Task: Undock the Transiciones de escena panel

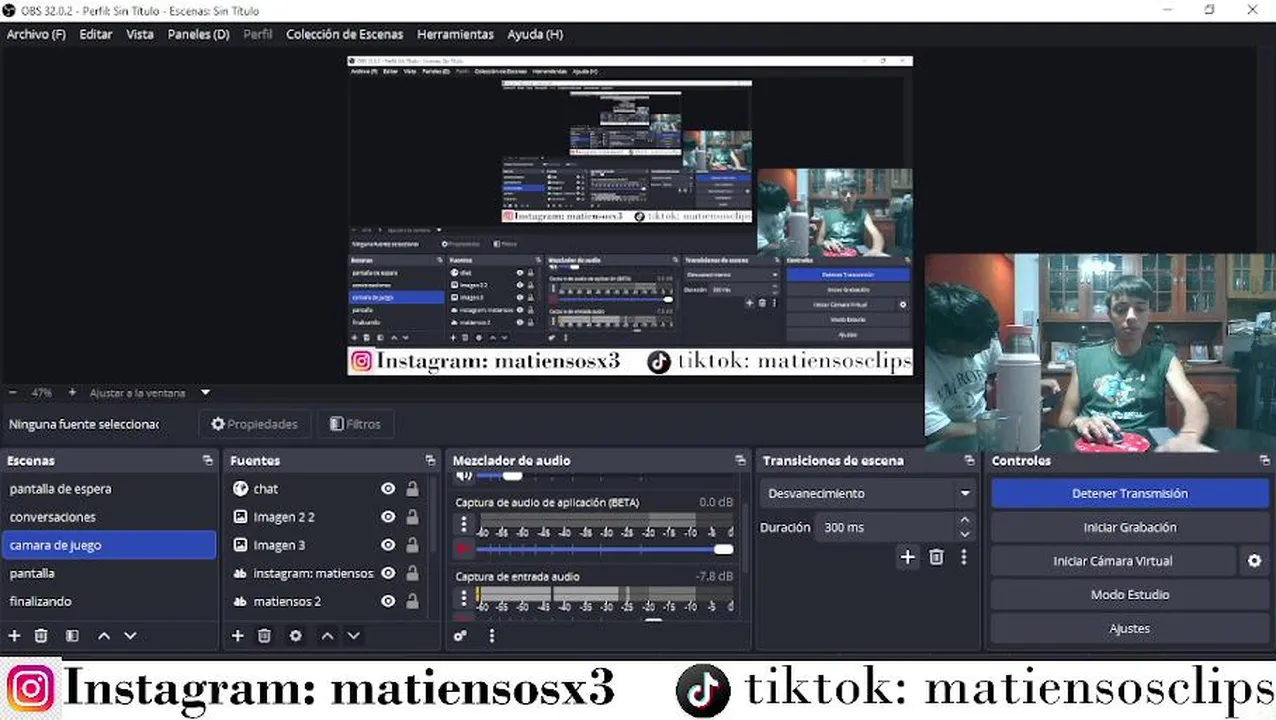Action: pyautogui.click(x=969, y=461)
